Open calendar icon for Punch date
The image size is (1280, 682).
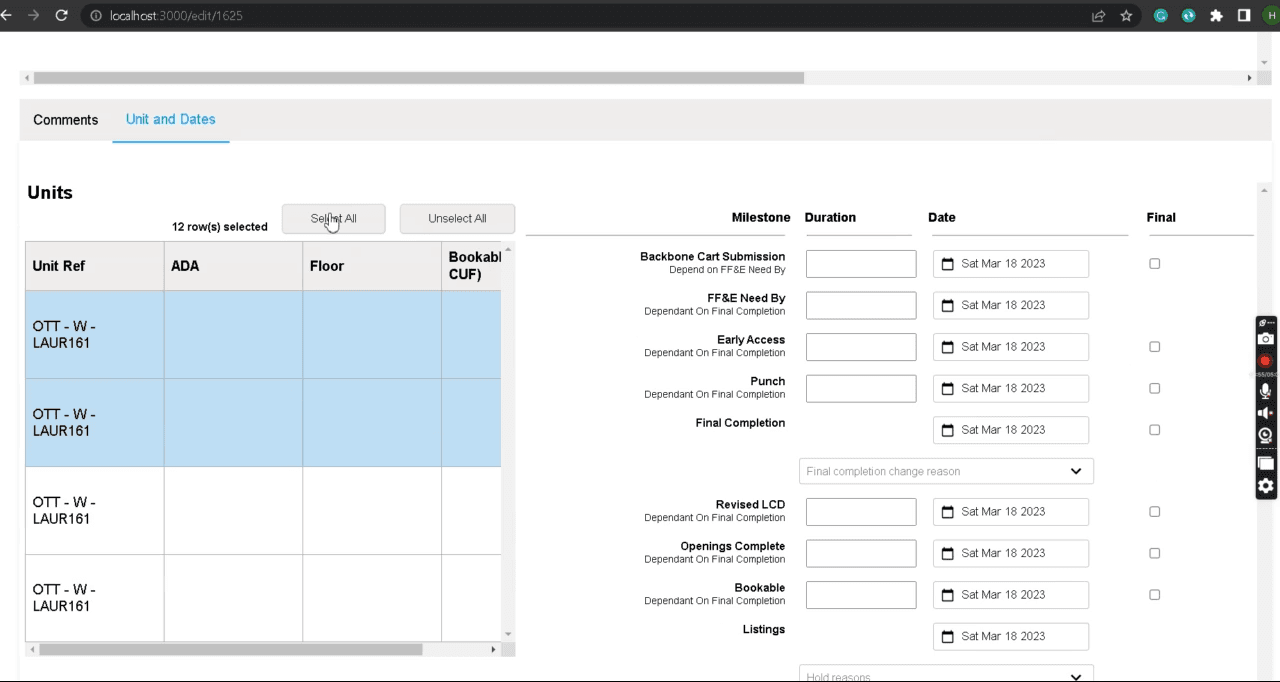(x=948, y=388)
